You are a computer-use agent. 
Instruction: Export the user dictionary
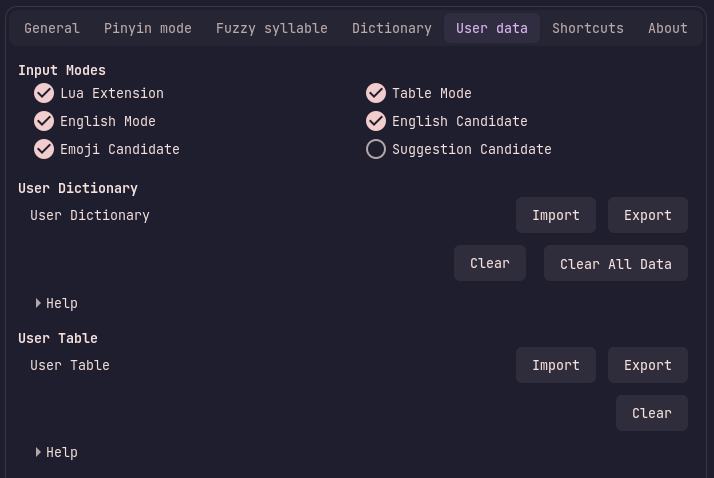click(x=648, y=215)
